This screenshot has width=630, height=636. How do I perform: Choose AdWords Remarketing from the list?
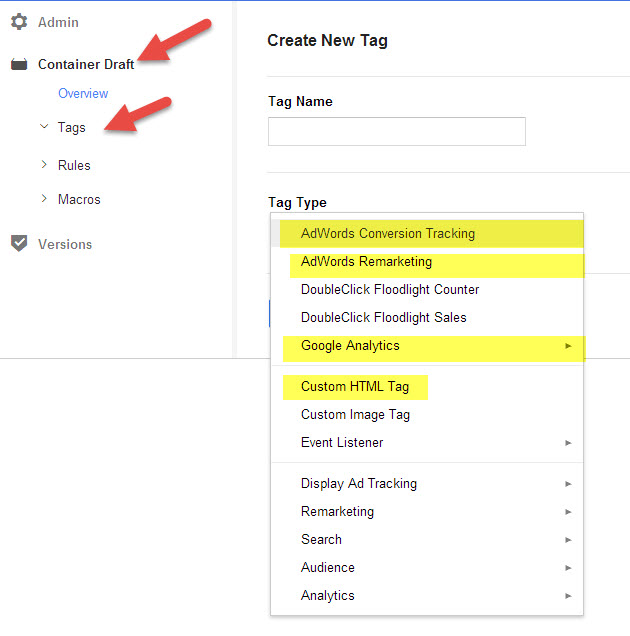pyautogui.click(x=366, y=262)
